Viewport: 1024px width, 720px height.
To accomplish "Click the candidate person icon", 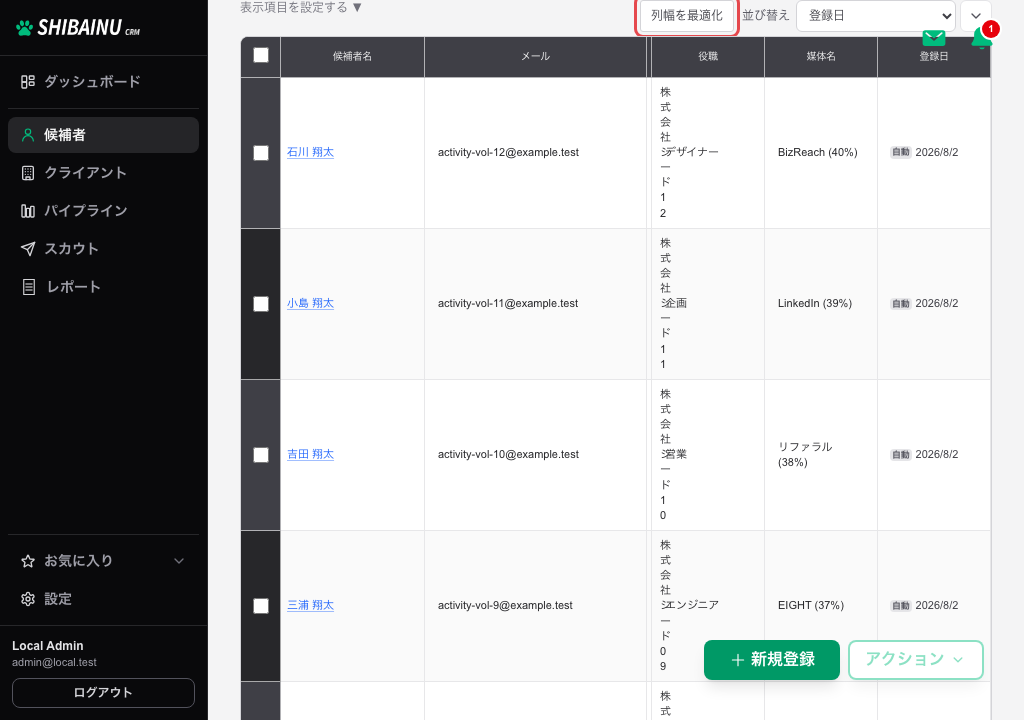I will click(27, 135).
